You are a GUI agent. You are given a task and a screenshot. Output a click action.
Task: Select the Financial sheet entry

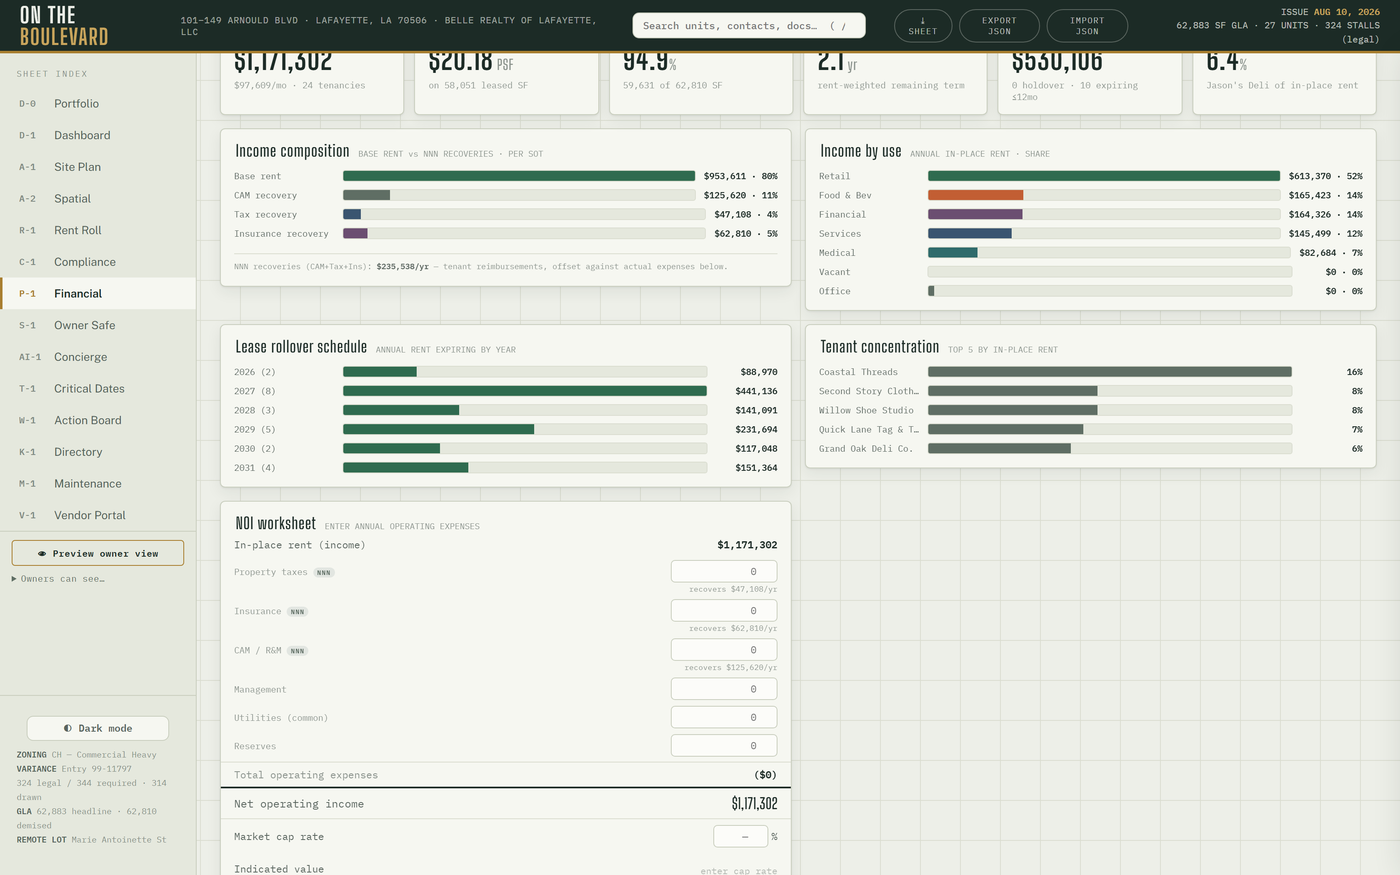(x=98, y=293)
